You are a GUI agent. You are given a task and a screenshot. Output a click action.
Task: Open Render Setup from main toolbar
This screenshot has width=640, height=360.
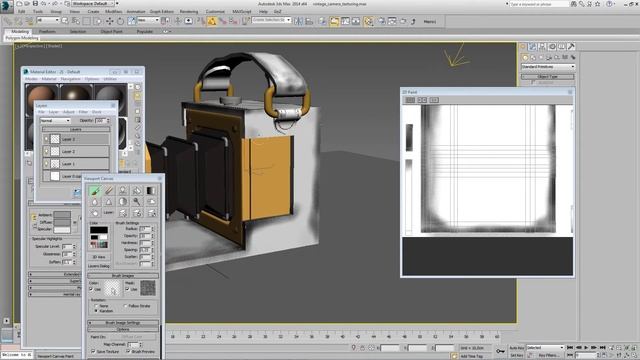tap(381, 21)
